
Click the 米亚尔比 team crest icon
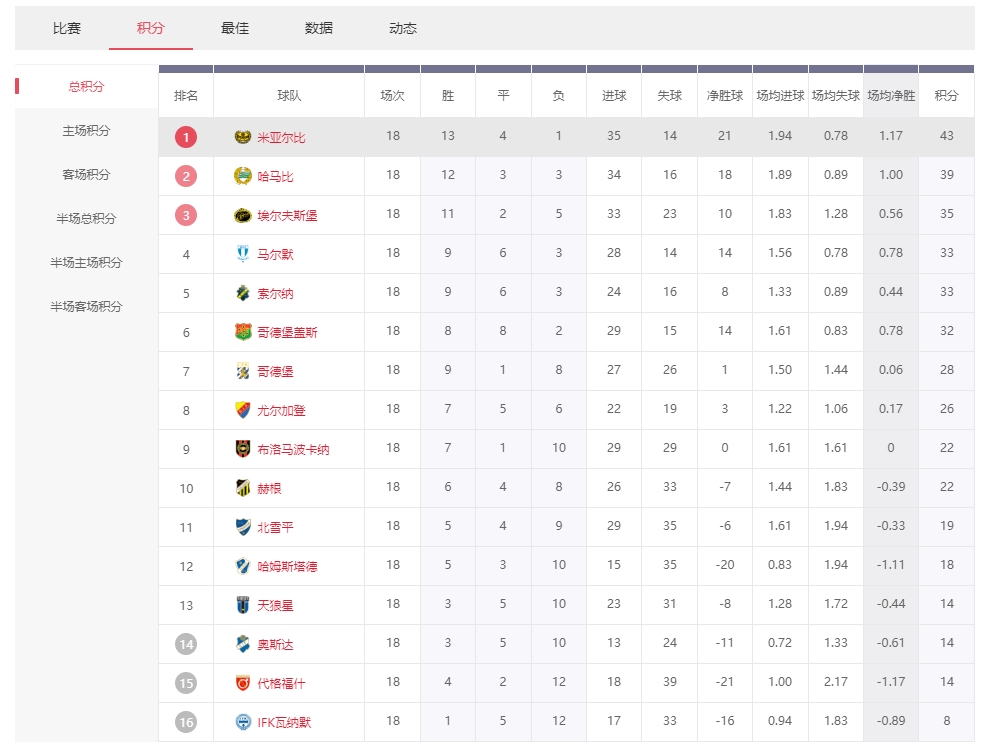click(x=243, y=137)
